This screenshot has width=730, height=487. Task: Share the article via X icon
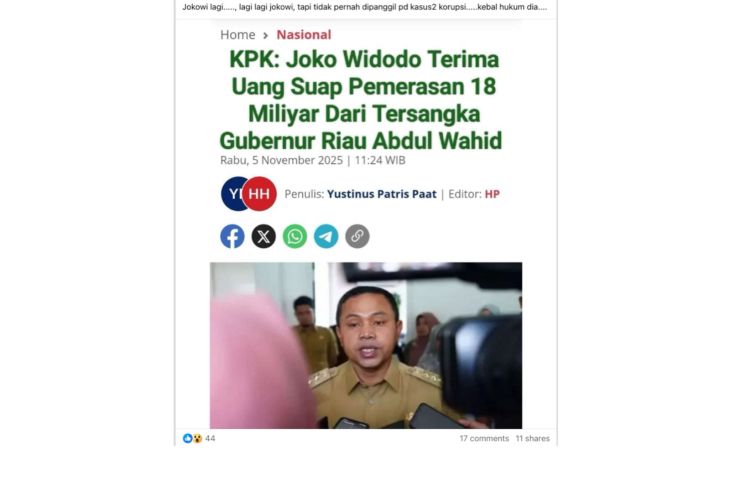[x=264, y=237]
